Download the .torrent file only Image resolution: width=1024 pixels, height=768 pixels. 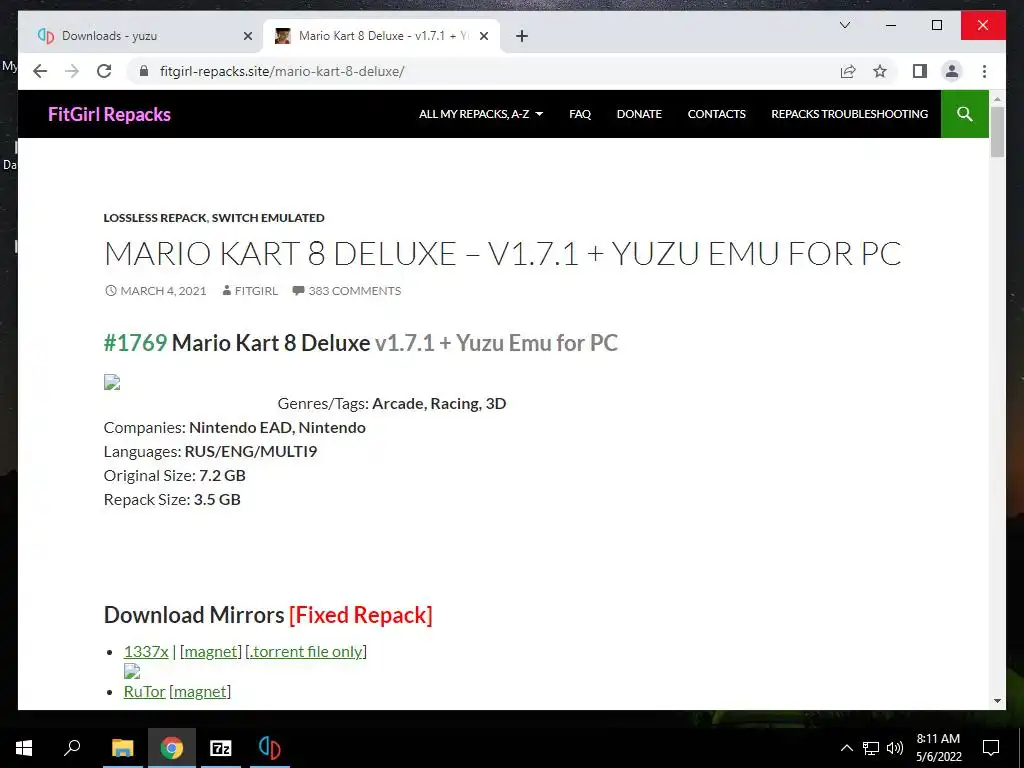[306, 651]
